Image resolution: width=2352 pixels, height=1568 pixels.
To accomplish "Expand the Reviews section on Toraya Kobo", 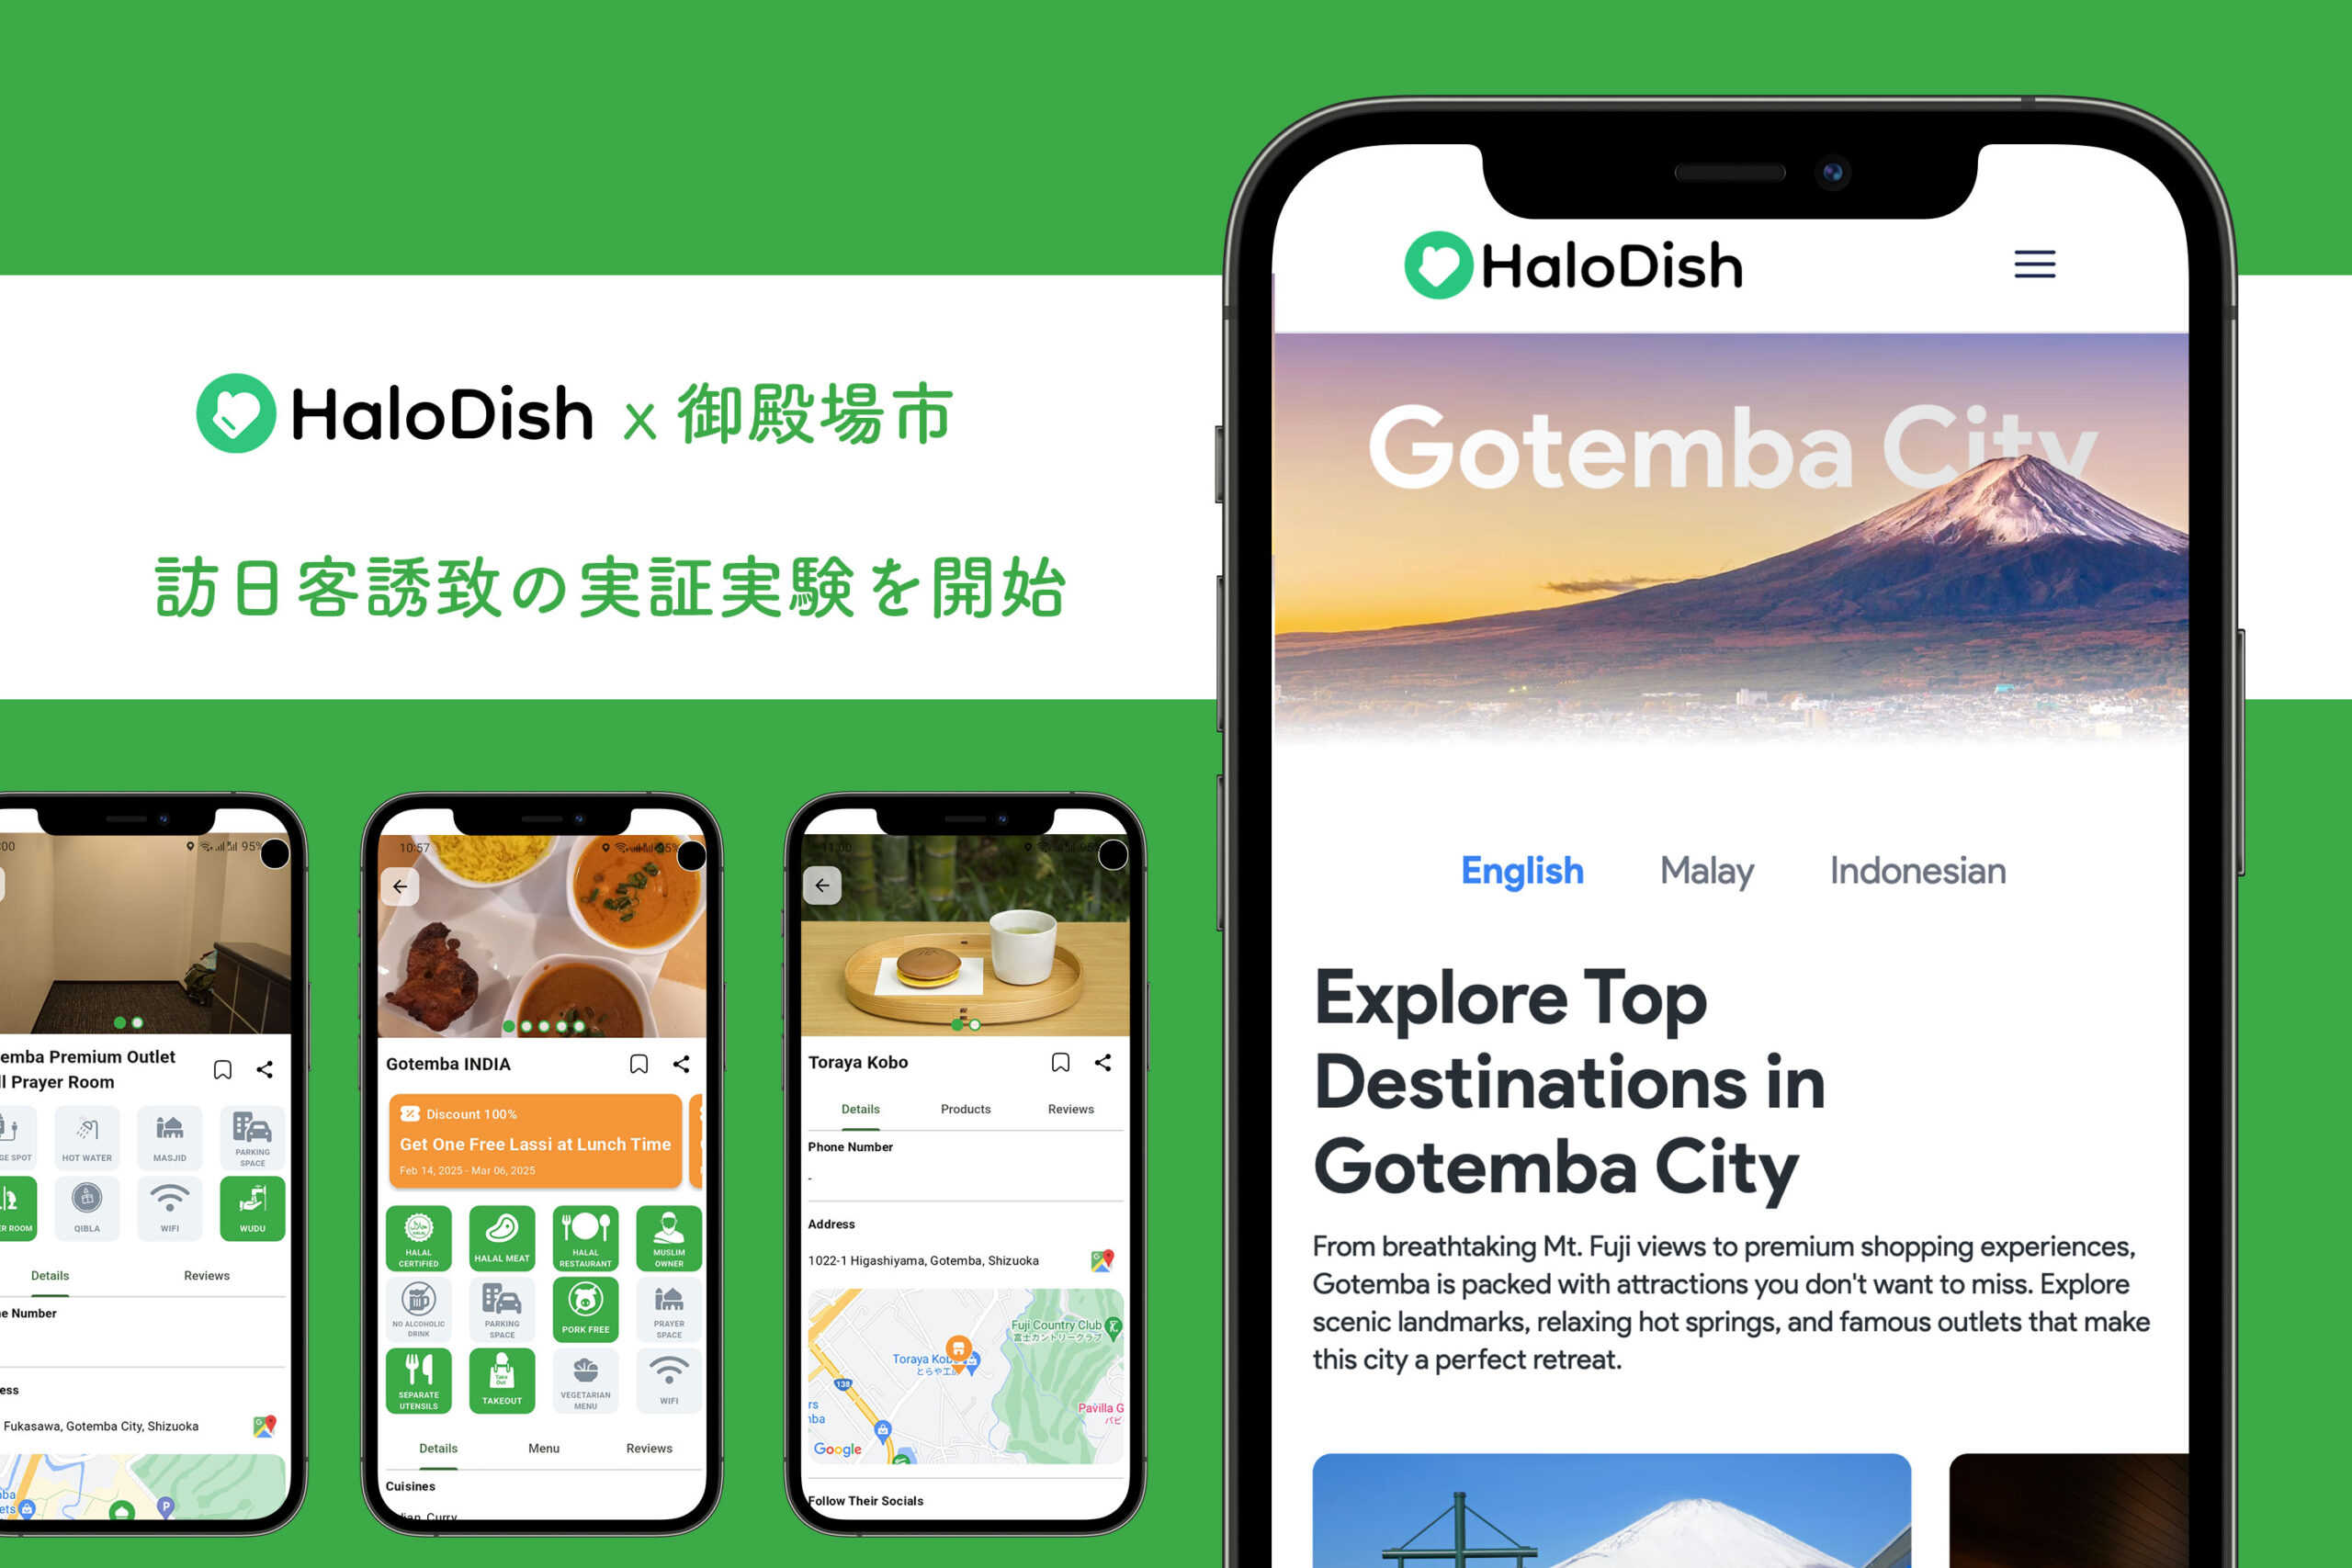I will [1087, 1108].
